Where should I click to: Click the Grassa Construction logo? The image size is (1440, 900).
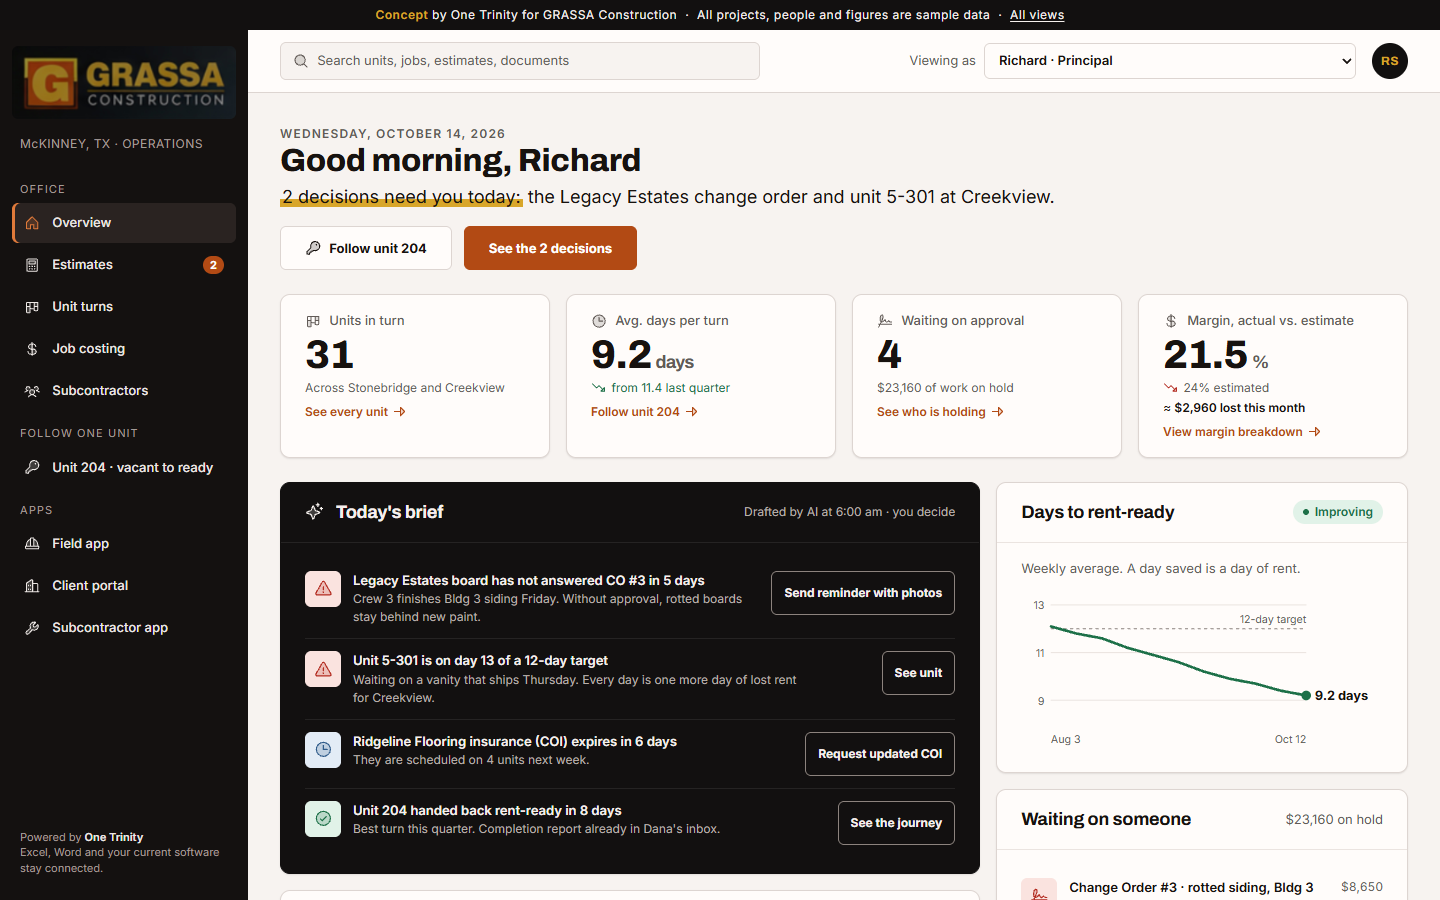point(124,83)
